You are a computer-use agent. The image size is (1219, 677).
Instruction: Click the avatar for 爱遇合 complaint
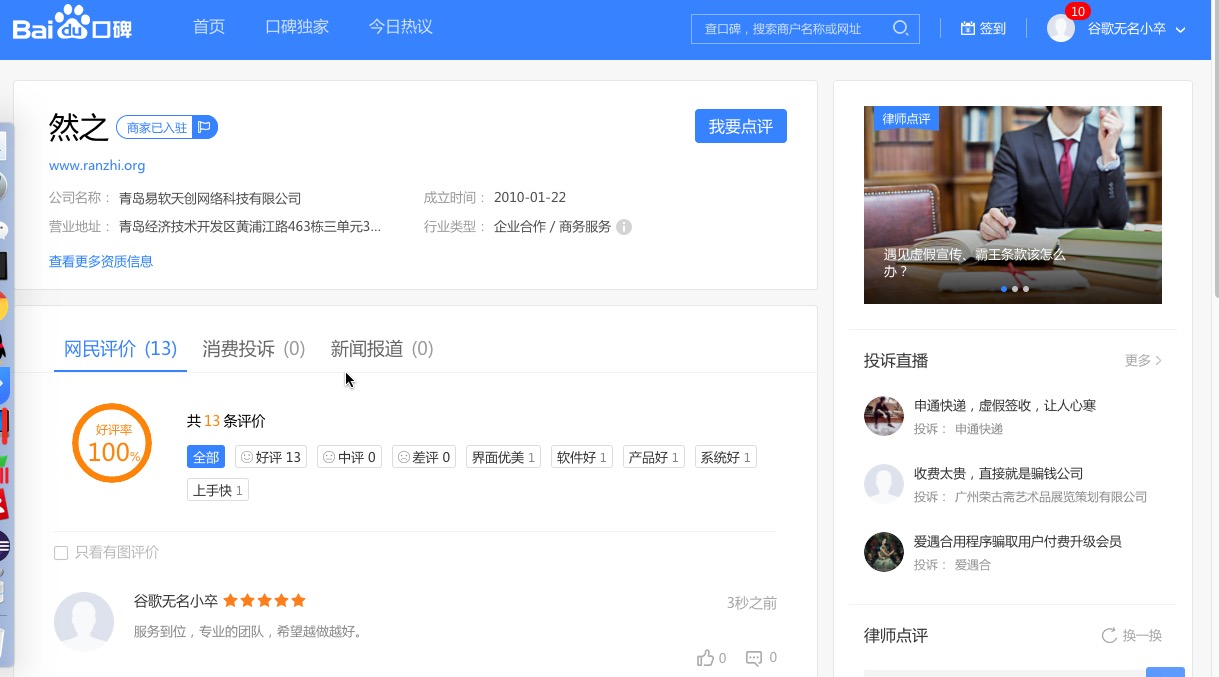[x=884, y=552]
